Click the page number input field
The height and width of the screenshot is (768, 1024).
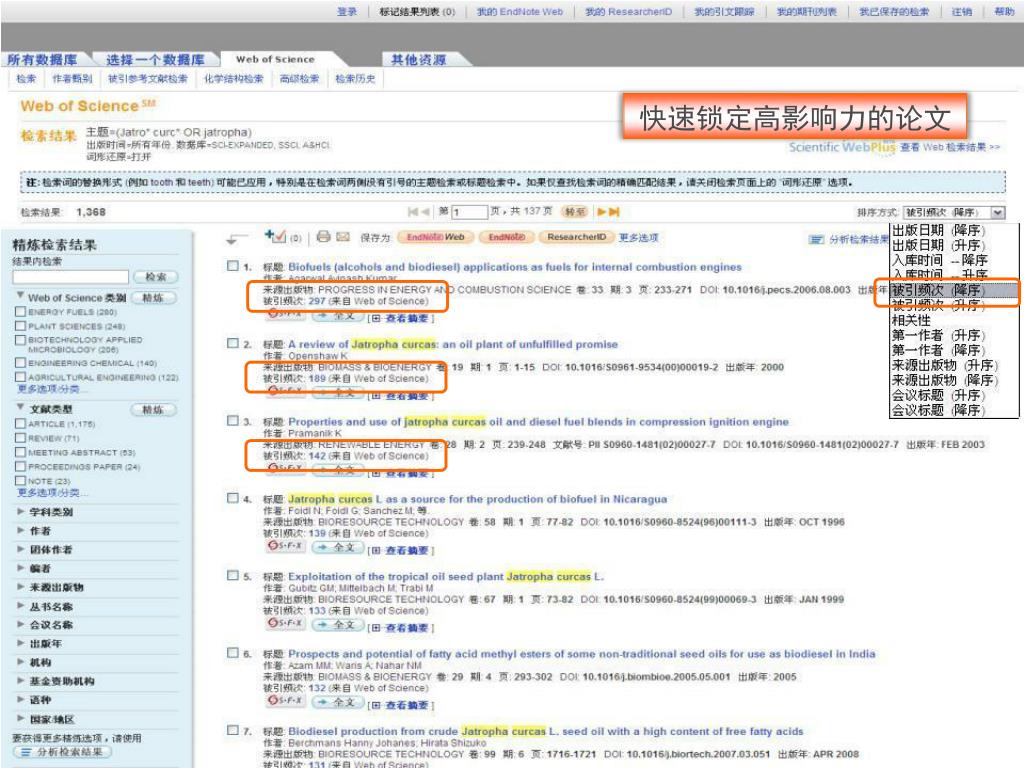pos(470,212)
